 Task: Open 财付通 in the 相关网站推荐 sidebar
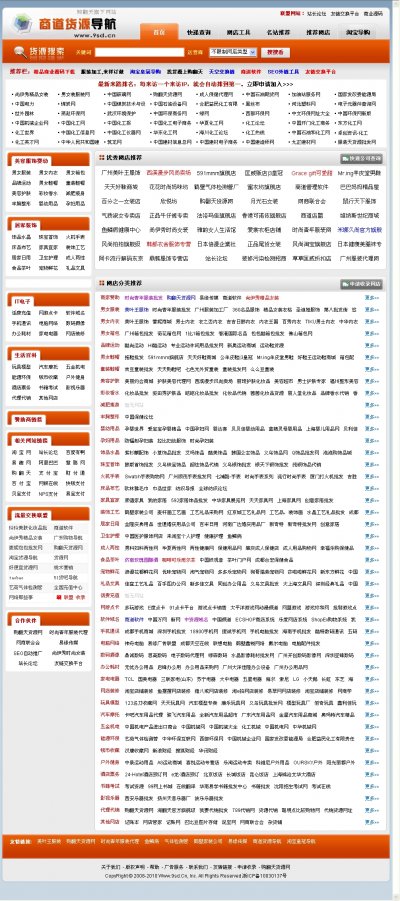[75, 473]
